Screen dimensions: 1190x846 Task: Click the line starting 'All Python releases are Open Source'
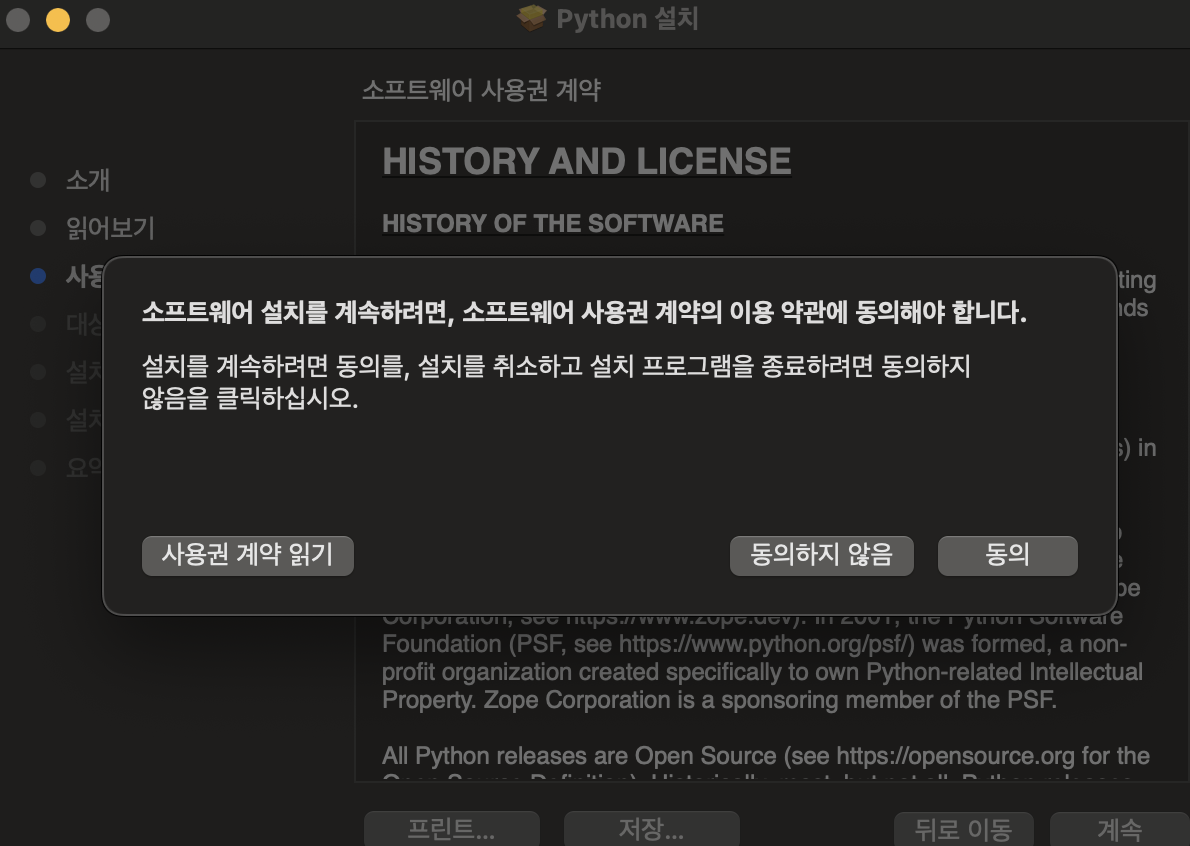tap(766, 756)
